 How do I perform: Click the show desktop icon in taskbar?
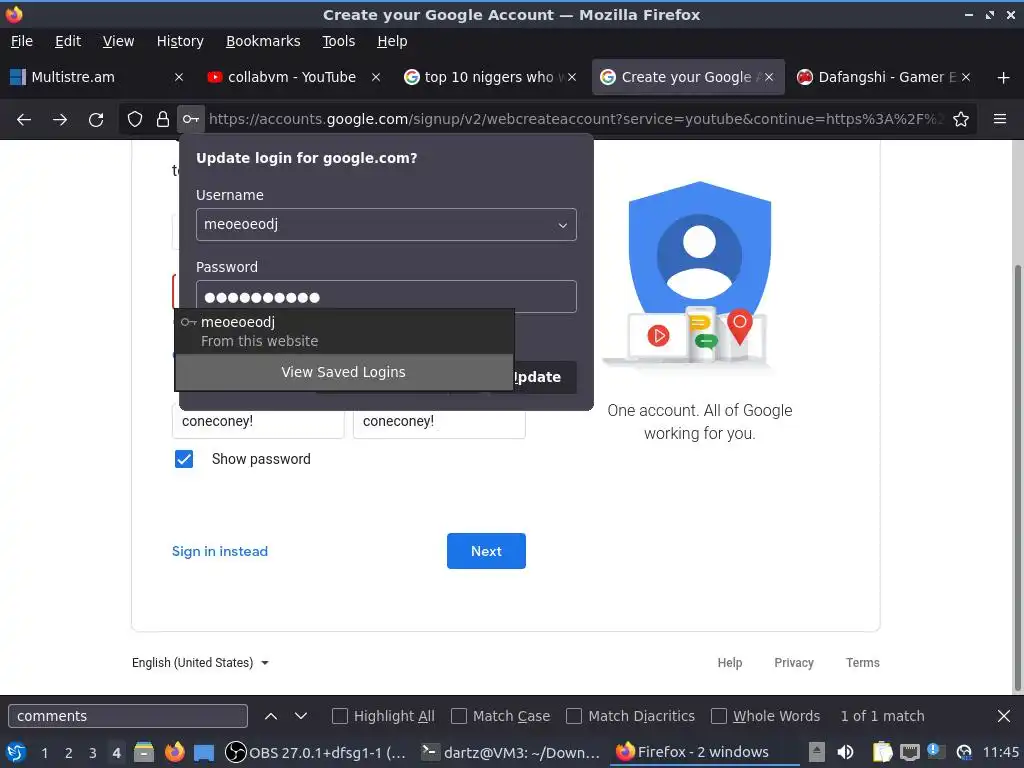coord(204,752)
